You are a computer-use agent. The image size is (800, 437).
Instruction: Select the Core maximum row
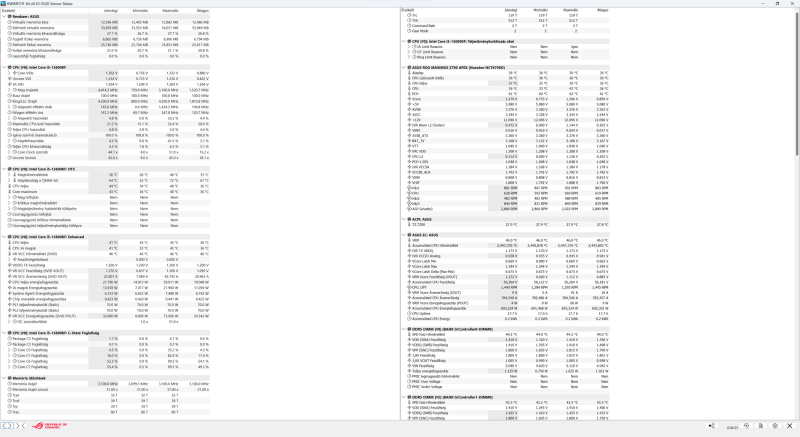[x=106, y=192]
